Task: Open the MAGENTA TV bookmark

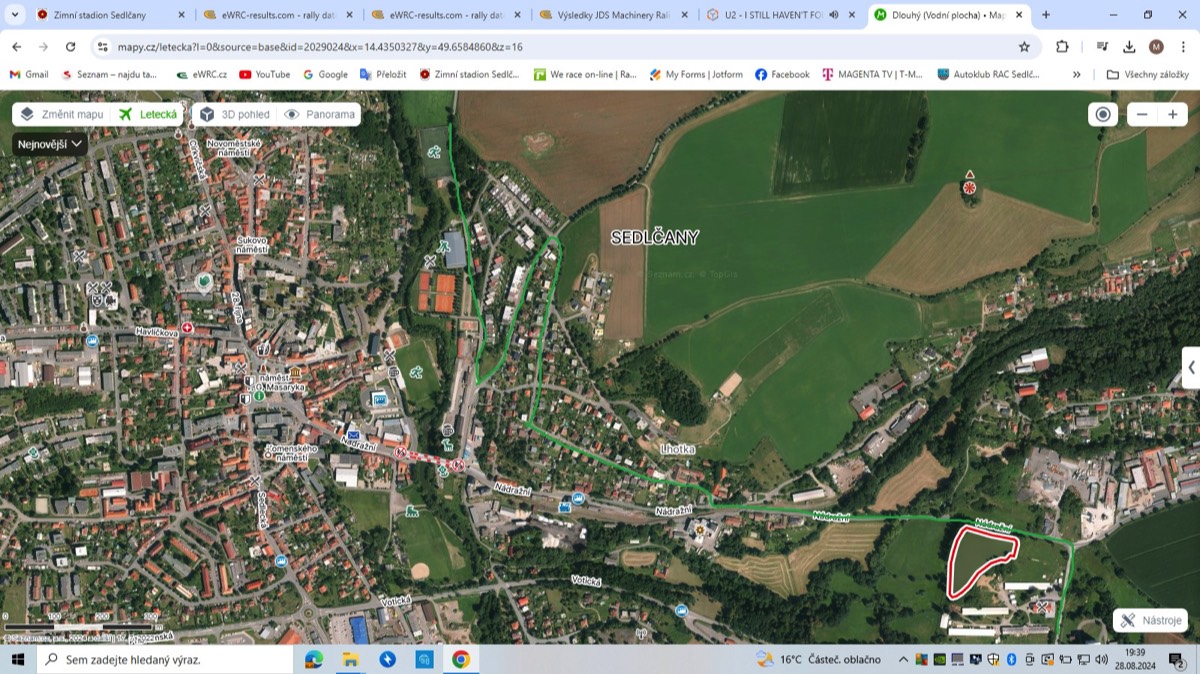Action: point(872,74)
